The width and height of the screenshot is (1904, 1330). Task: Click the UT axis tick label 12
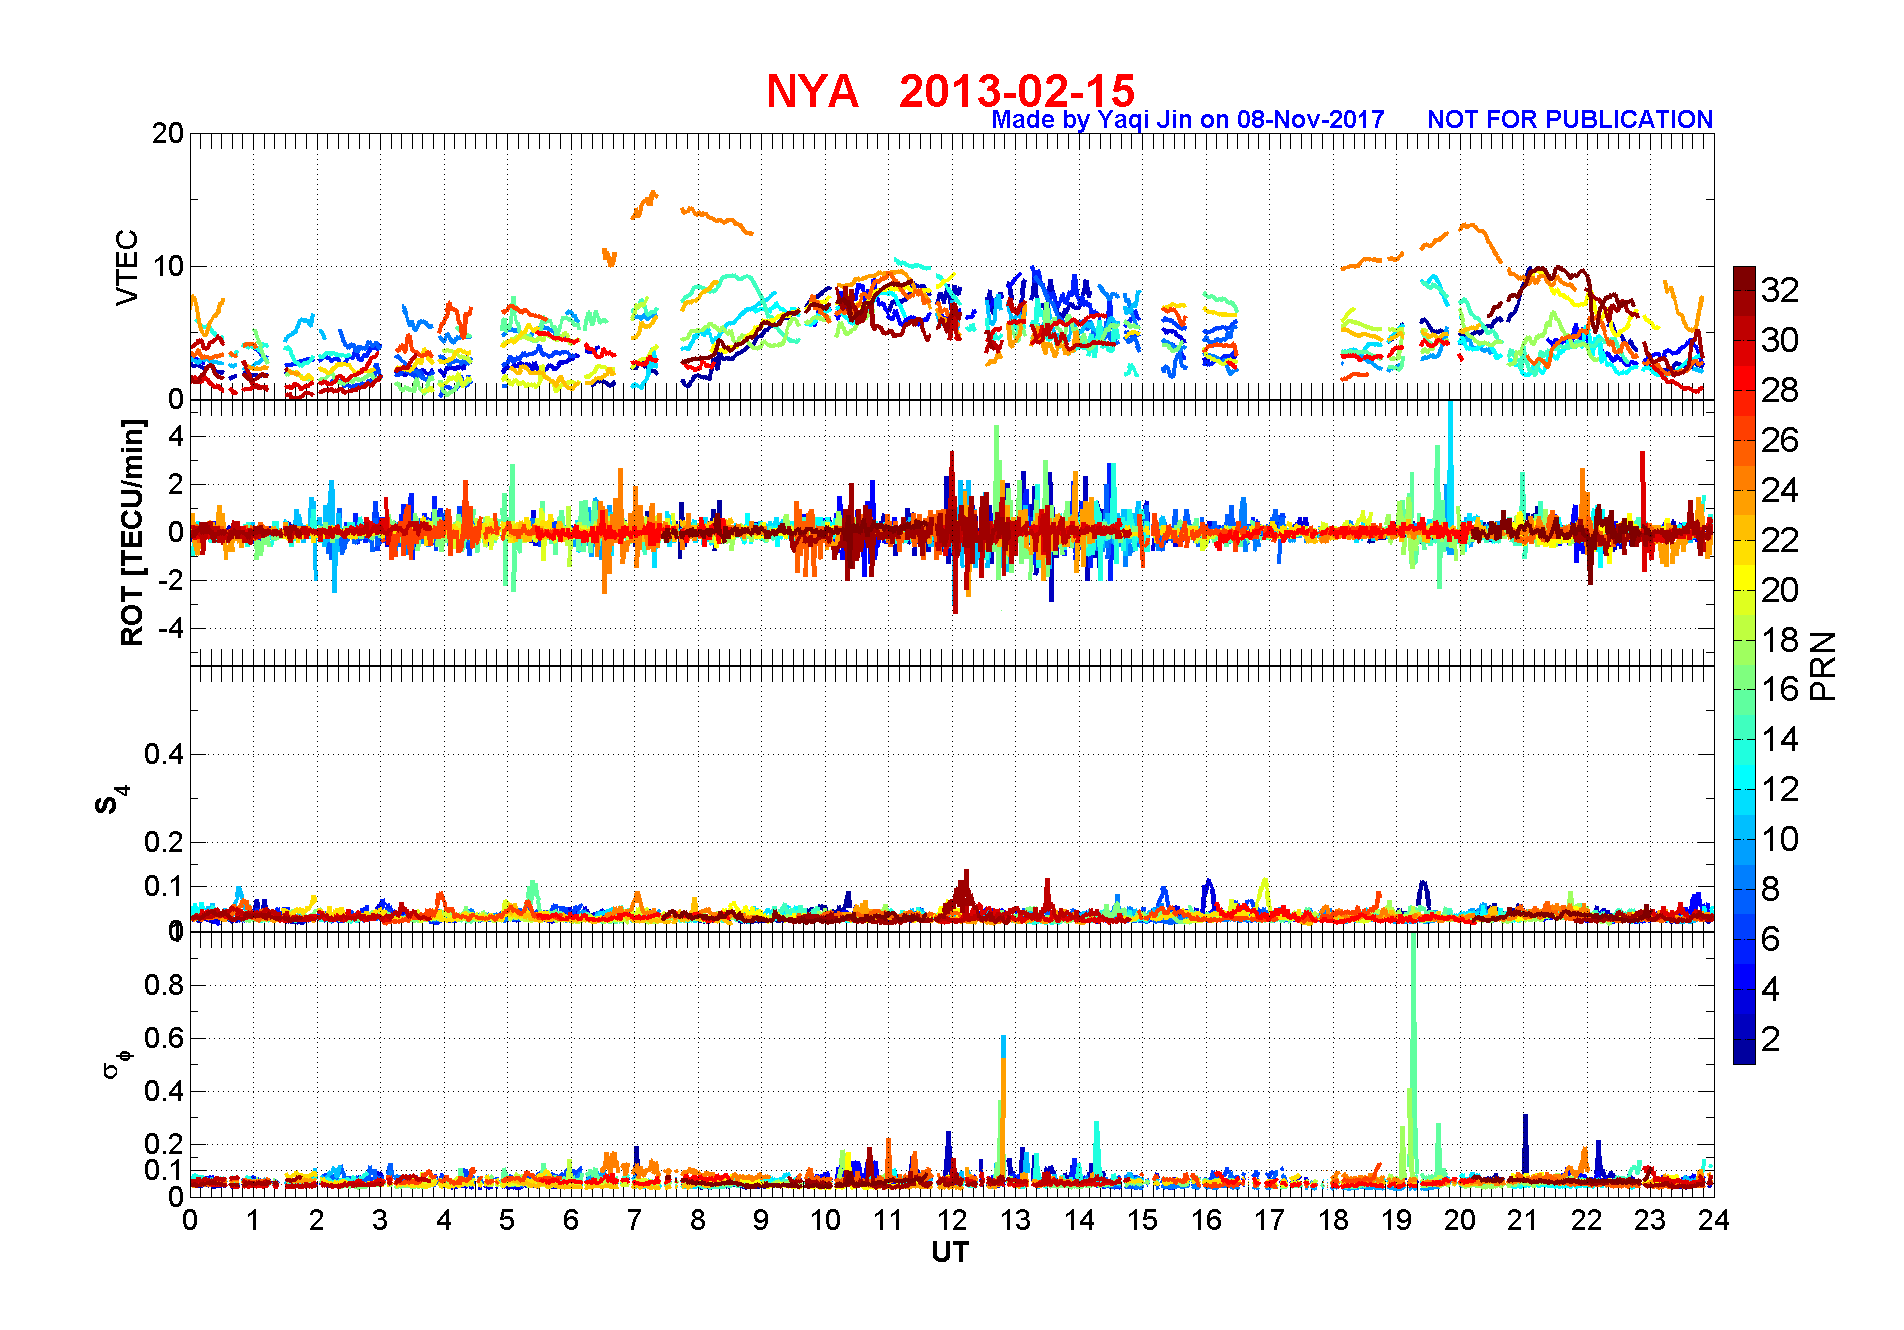[x=952, y=1220]
